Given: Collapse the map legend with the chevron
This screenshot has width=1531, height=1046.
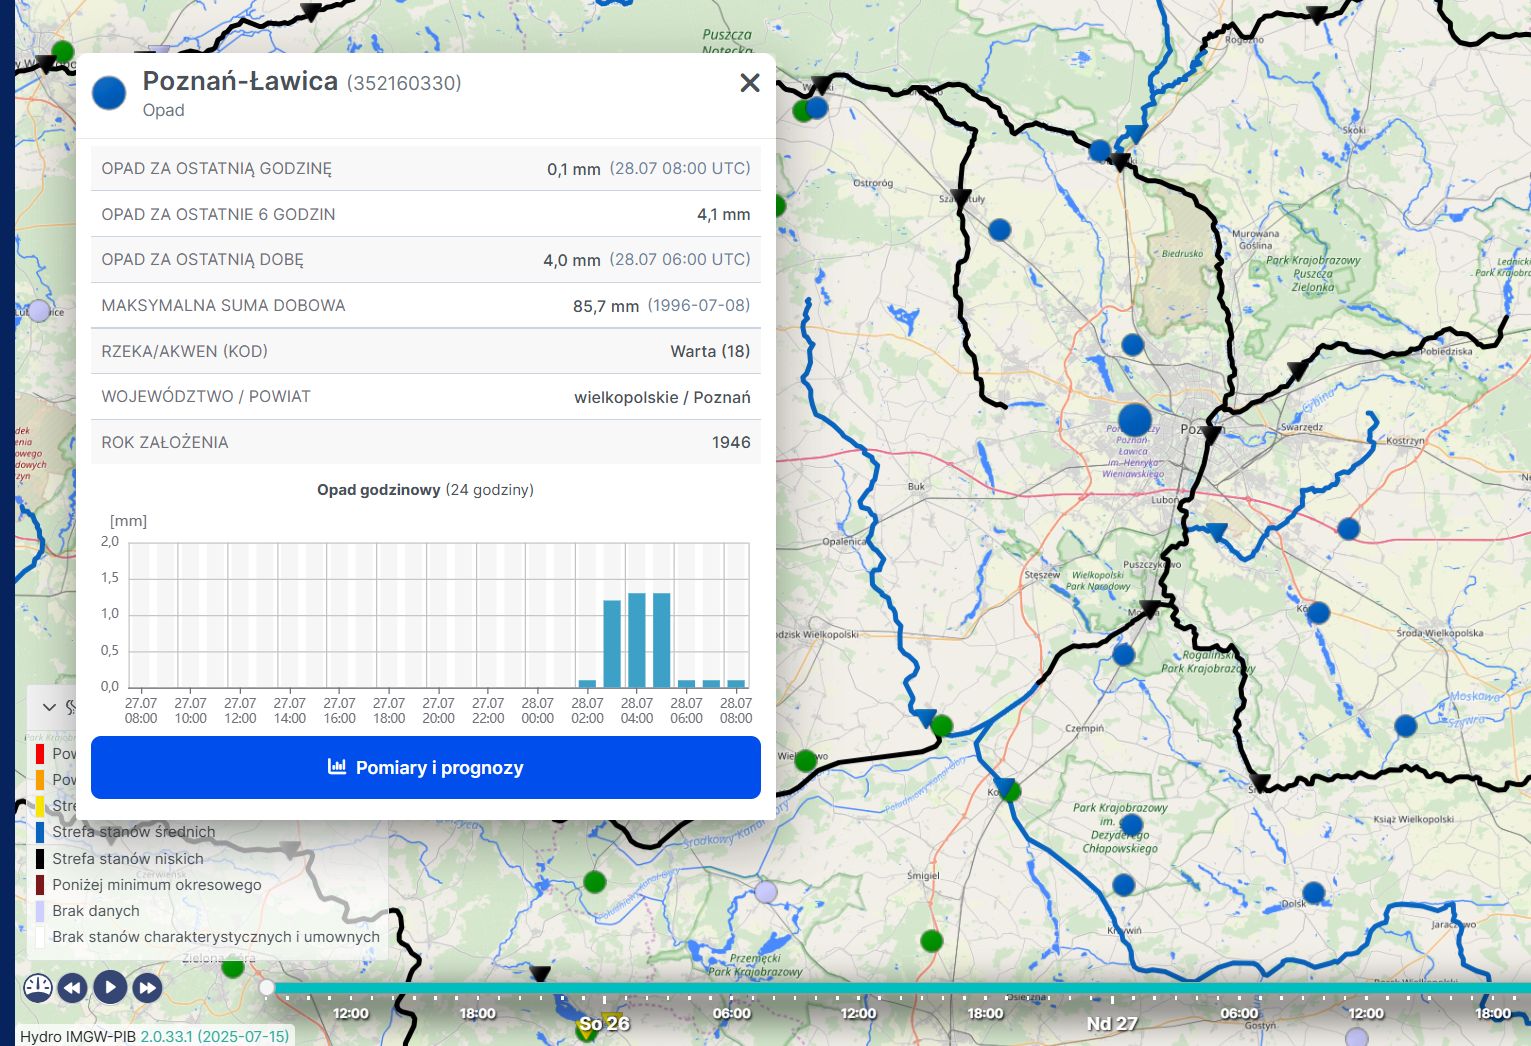Looking at the screenshot, I should point(49,707).
